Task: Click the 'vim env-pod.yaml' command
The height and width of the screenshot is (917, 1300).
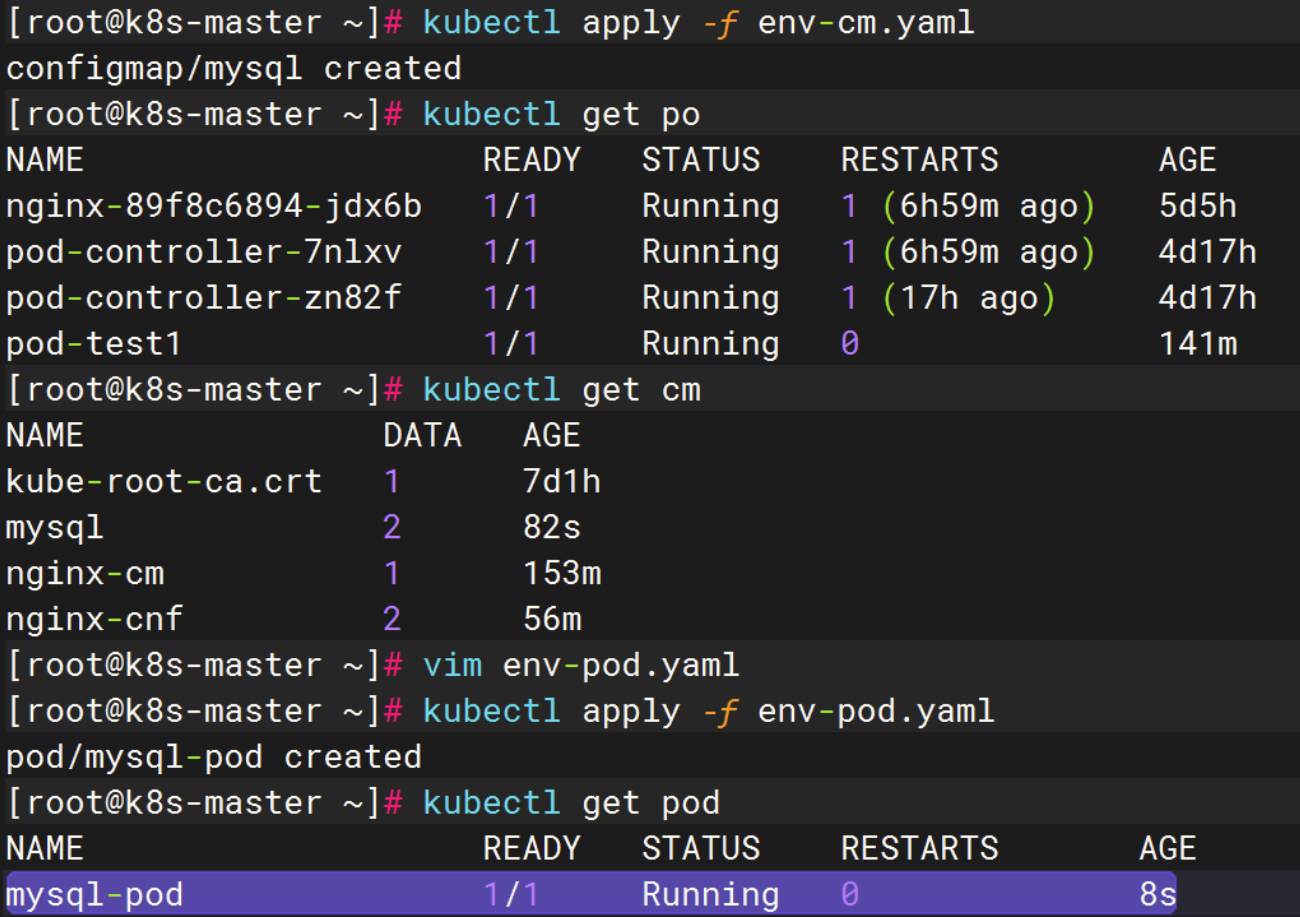Action: [x=581, y=665]
